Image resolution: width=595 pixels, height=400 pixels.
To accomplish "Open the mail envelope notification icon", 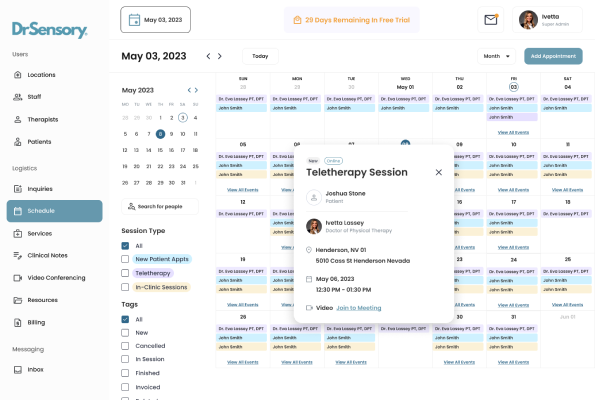I will (x=491, y=19).
